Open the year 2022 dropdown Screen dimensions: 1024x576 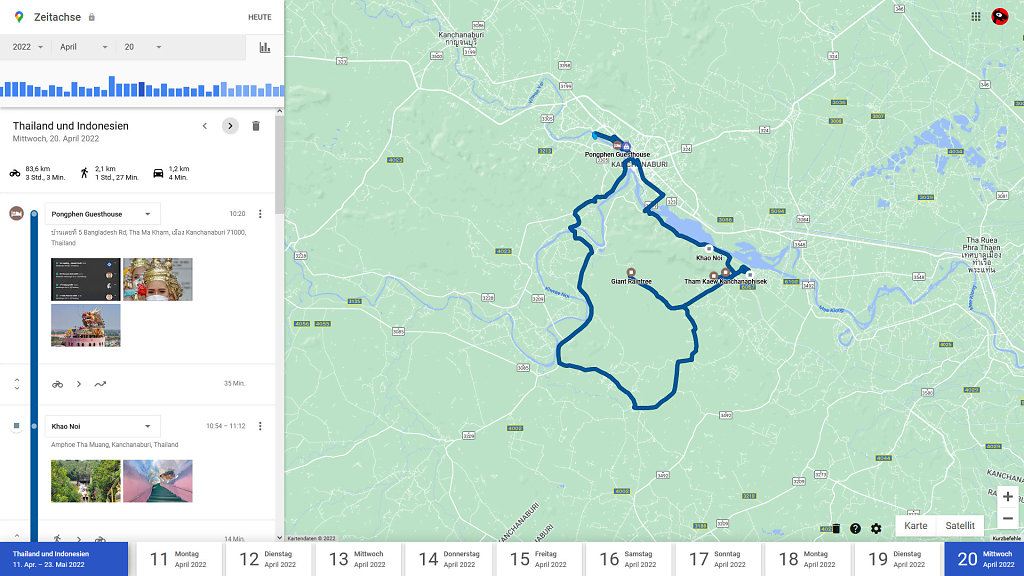point(27,47)
